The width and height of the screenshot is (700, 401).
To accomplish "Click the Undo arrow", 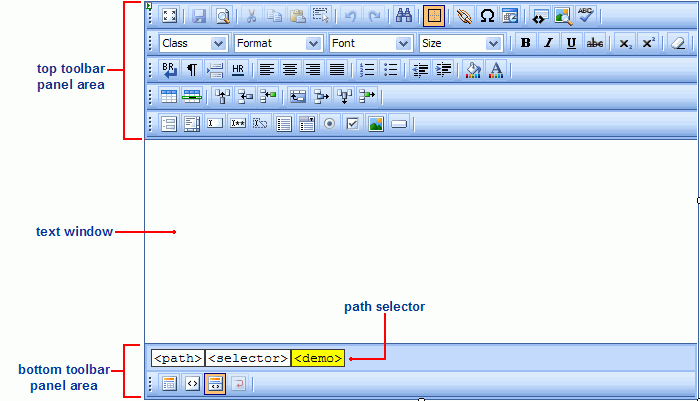I will click(350, 16).
